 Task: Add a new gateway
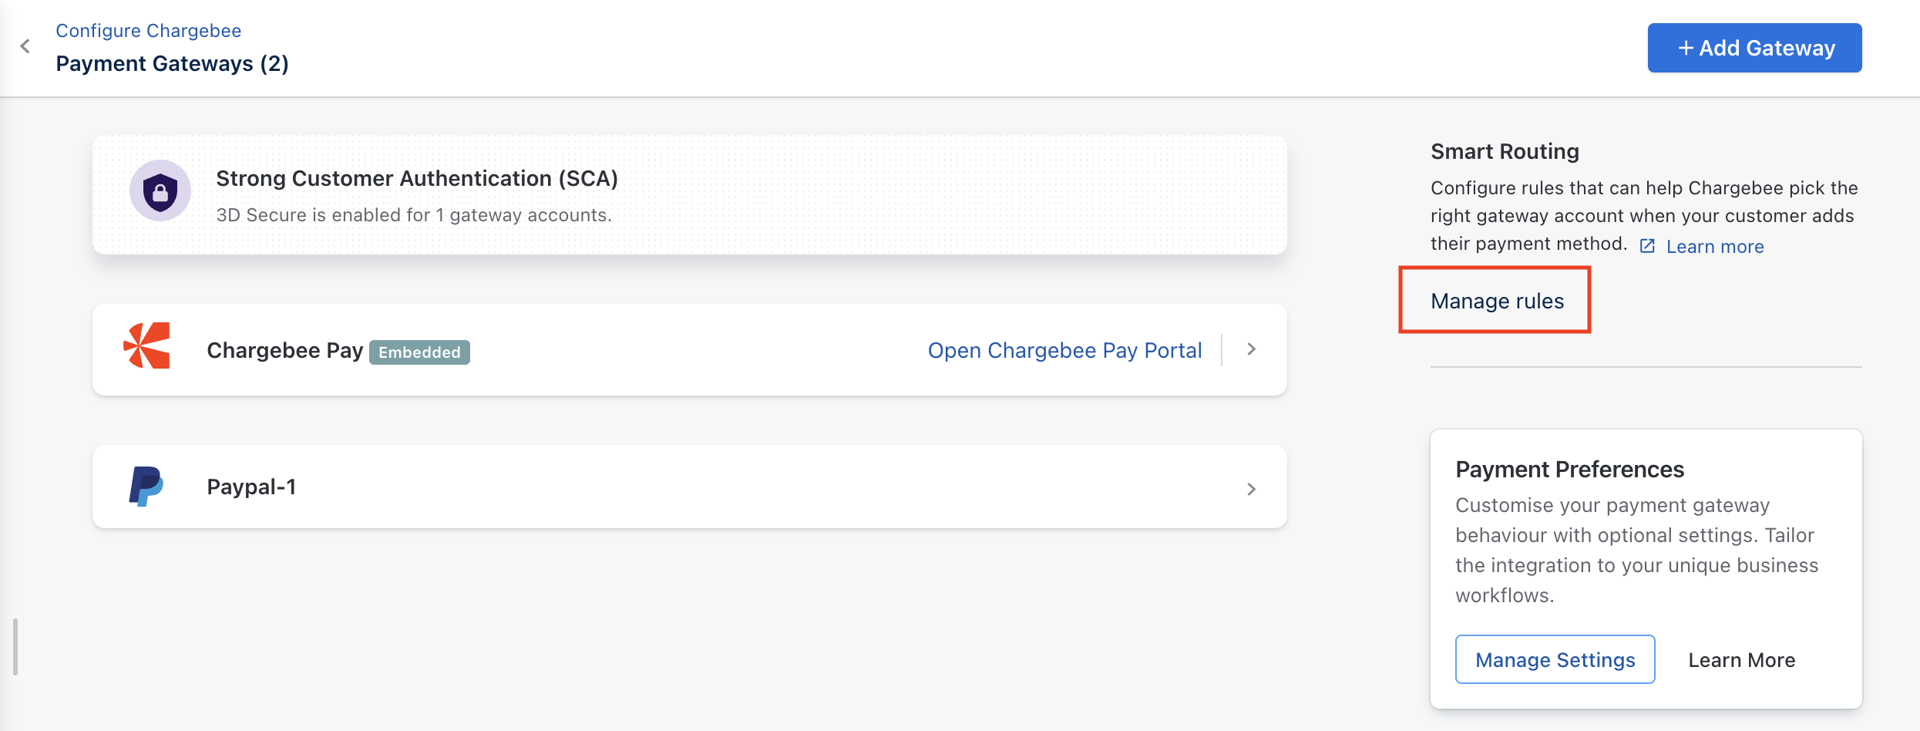[1754, 48]
